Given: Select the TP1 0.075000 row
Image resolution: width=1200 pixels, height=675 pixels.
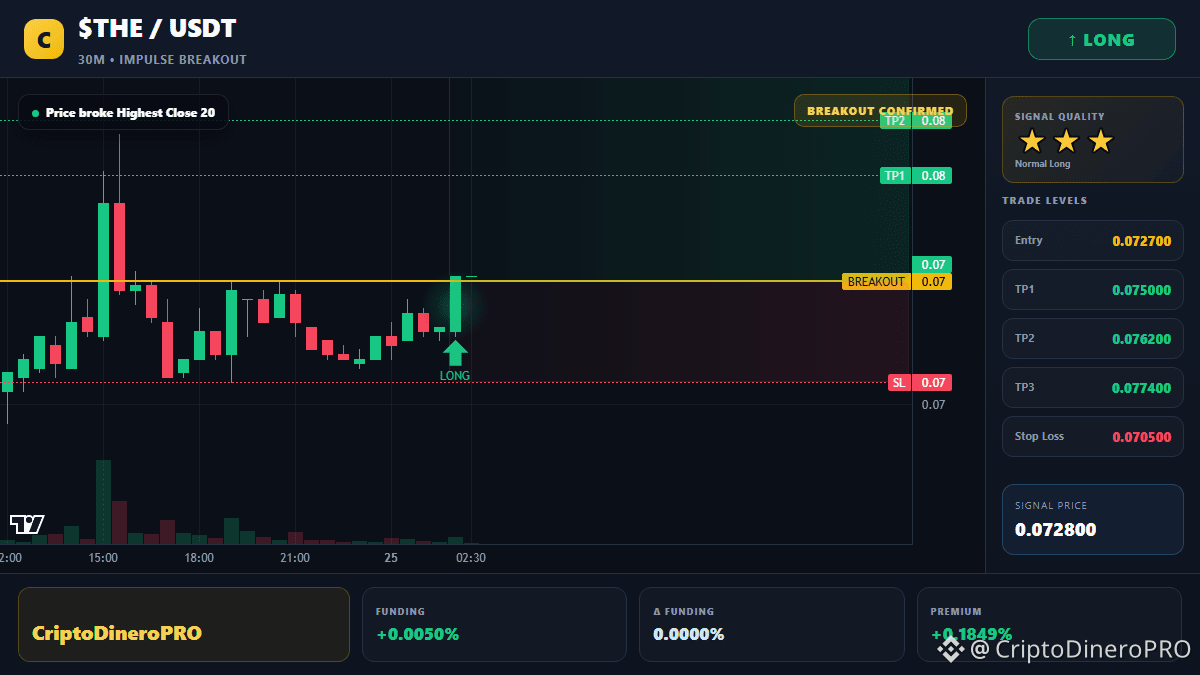Looking at the screenshot, I should (x=1093, y=290).
